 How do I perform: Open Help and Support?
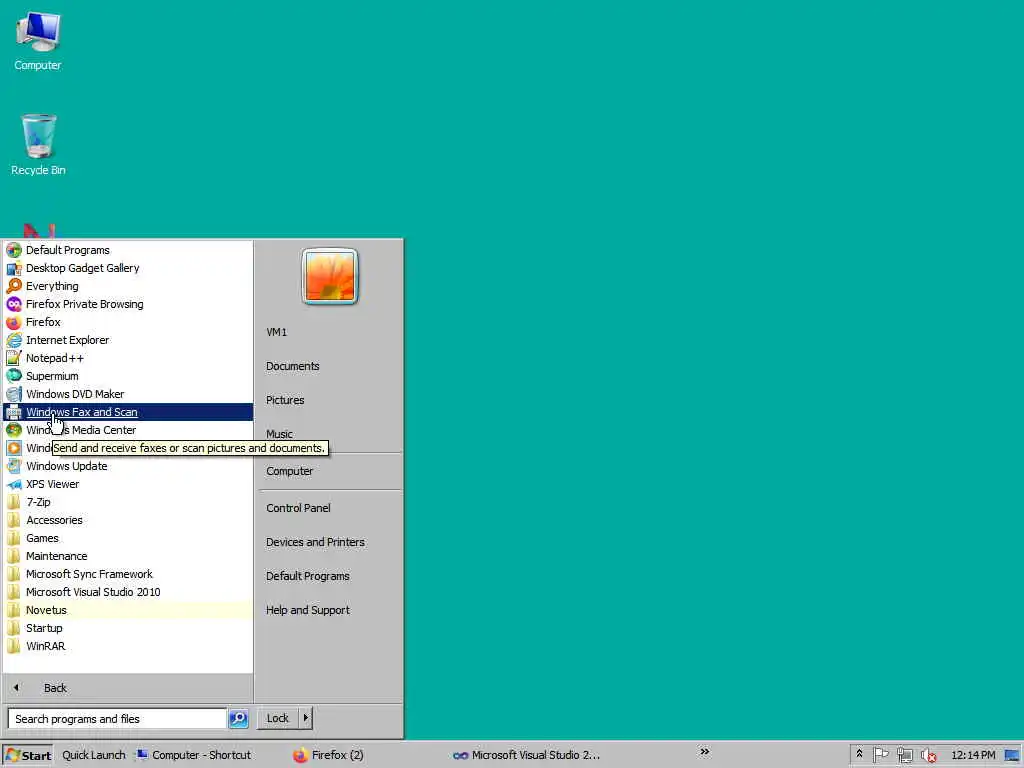(x=308, y=610)
